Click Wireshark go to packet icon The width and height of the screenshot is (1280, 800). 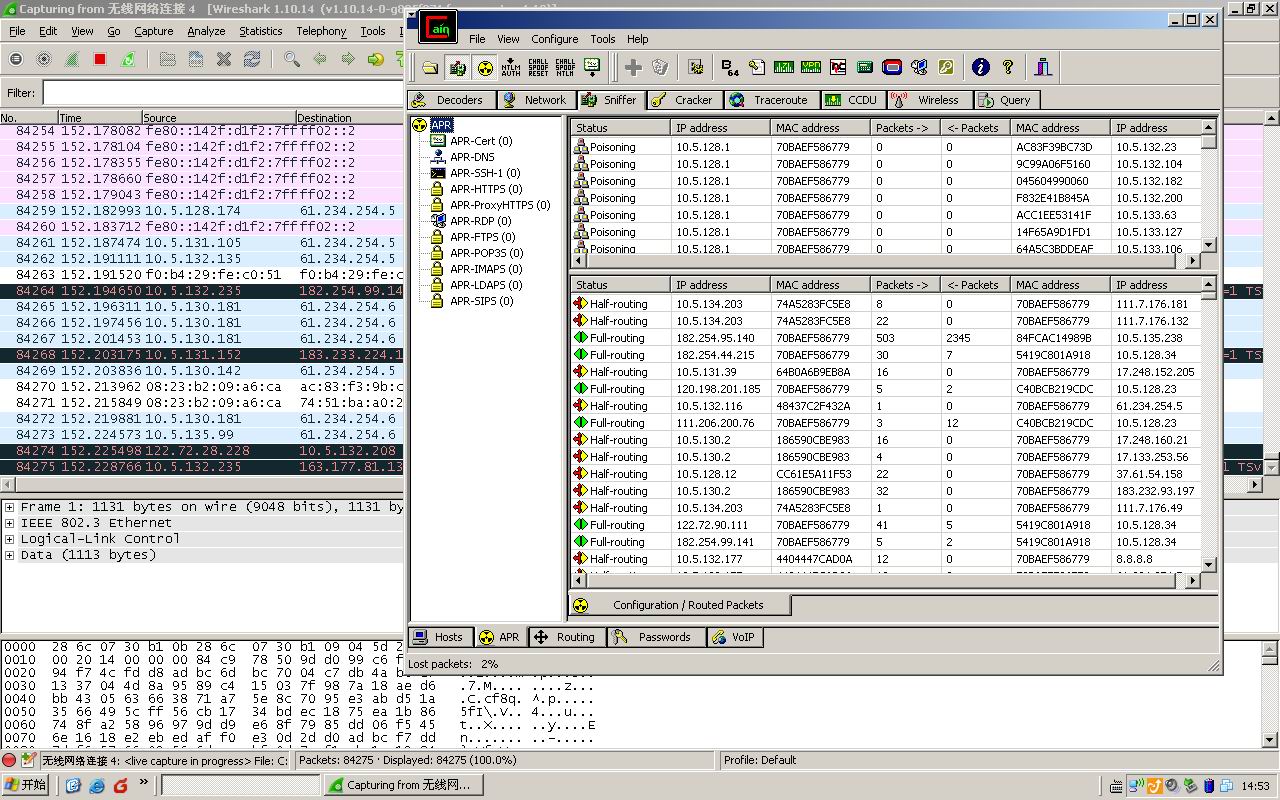pyautogui.click(x=375, y=60)
